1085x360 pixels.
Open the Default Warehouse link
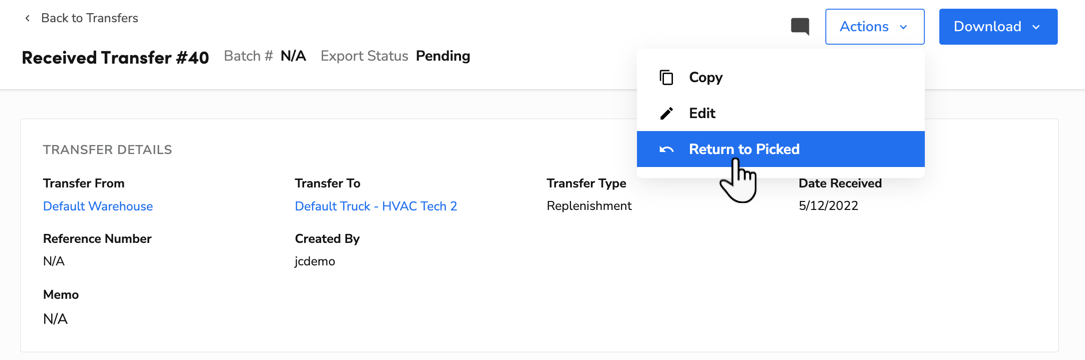98,206
